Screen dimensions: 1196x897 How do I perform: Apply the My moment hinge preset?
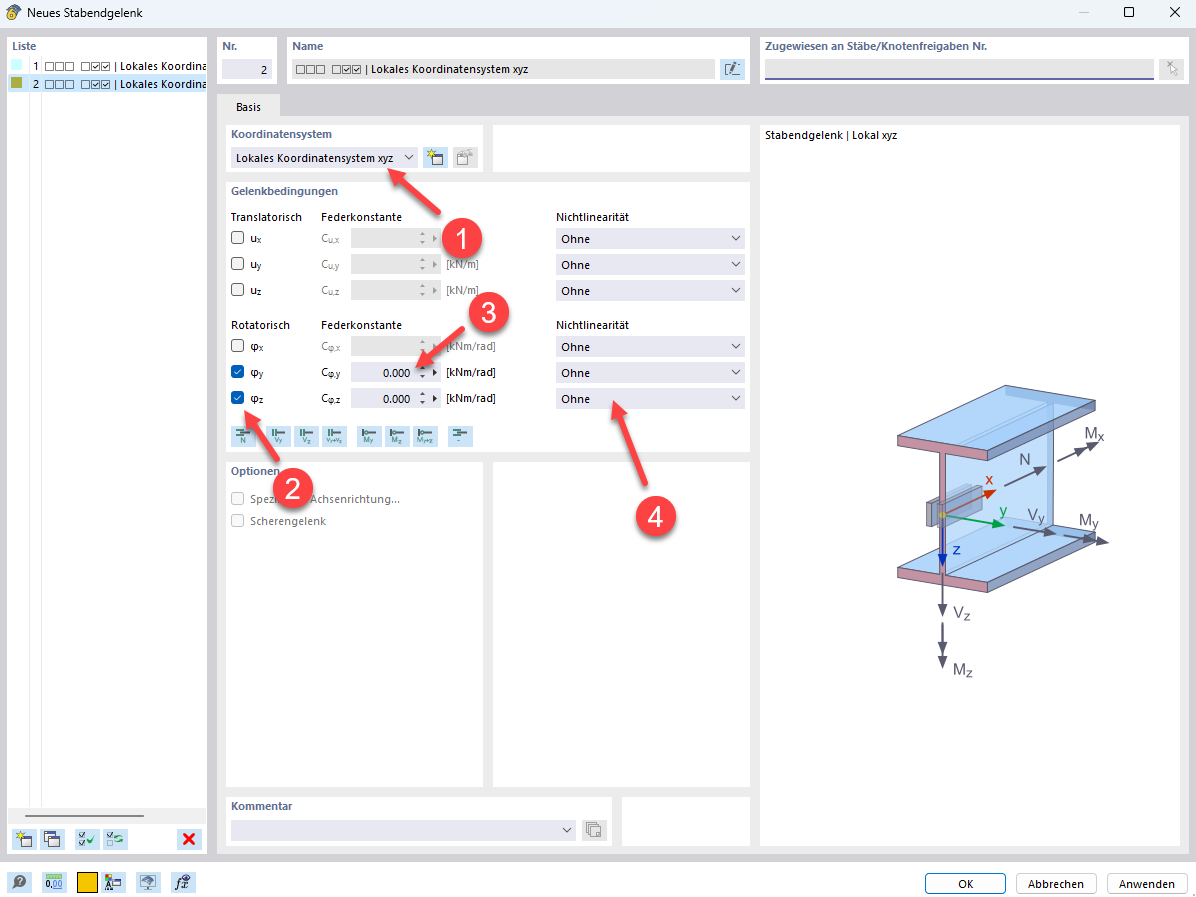pos(369,436)
